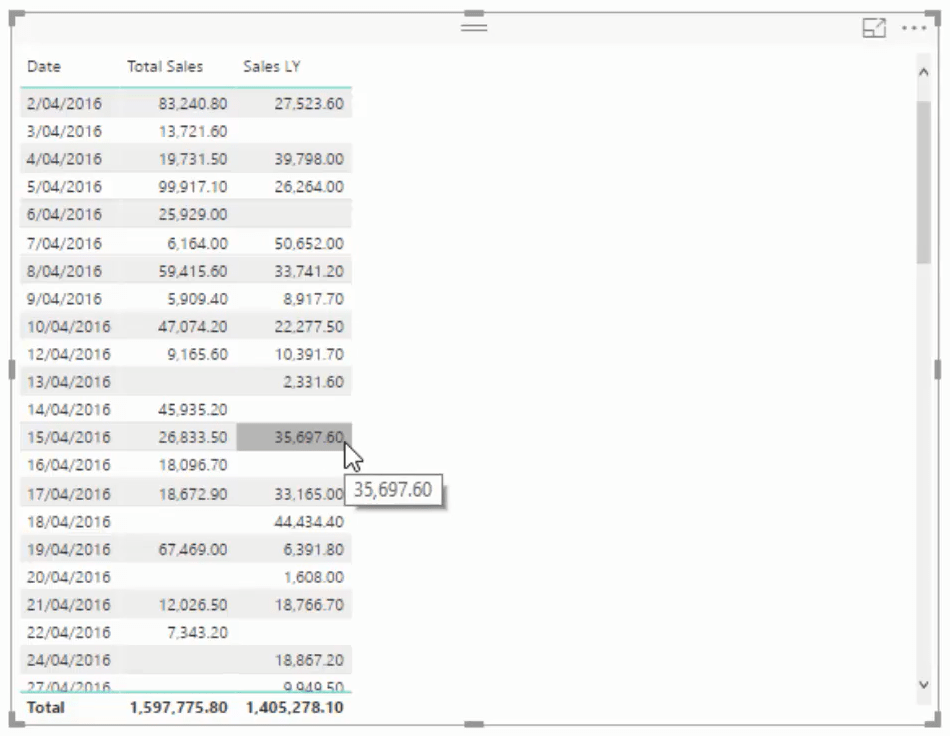Click the Total Sales sum 1,597,775.80
Screen dimensions: 950x736
click(179, 708)
